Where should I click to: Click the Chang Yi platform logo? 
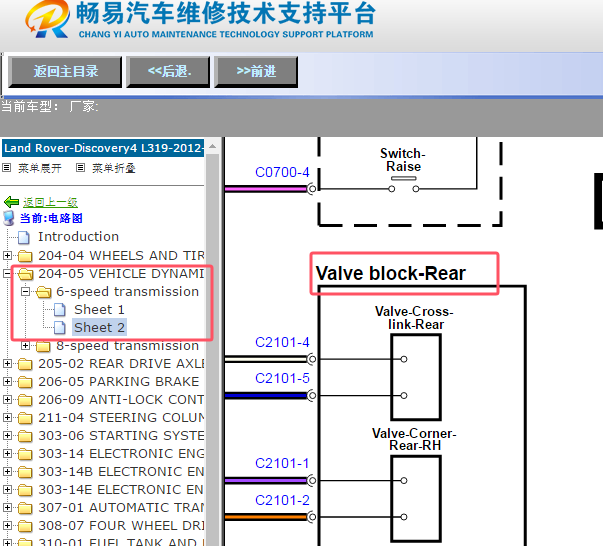click(48, 19)
